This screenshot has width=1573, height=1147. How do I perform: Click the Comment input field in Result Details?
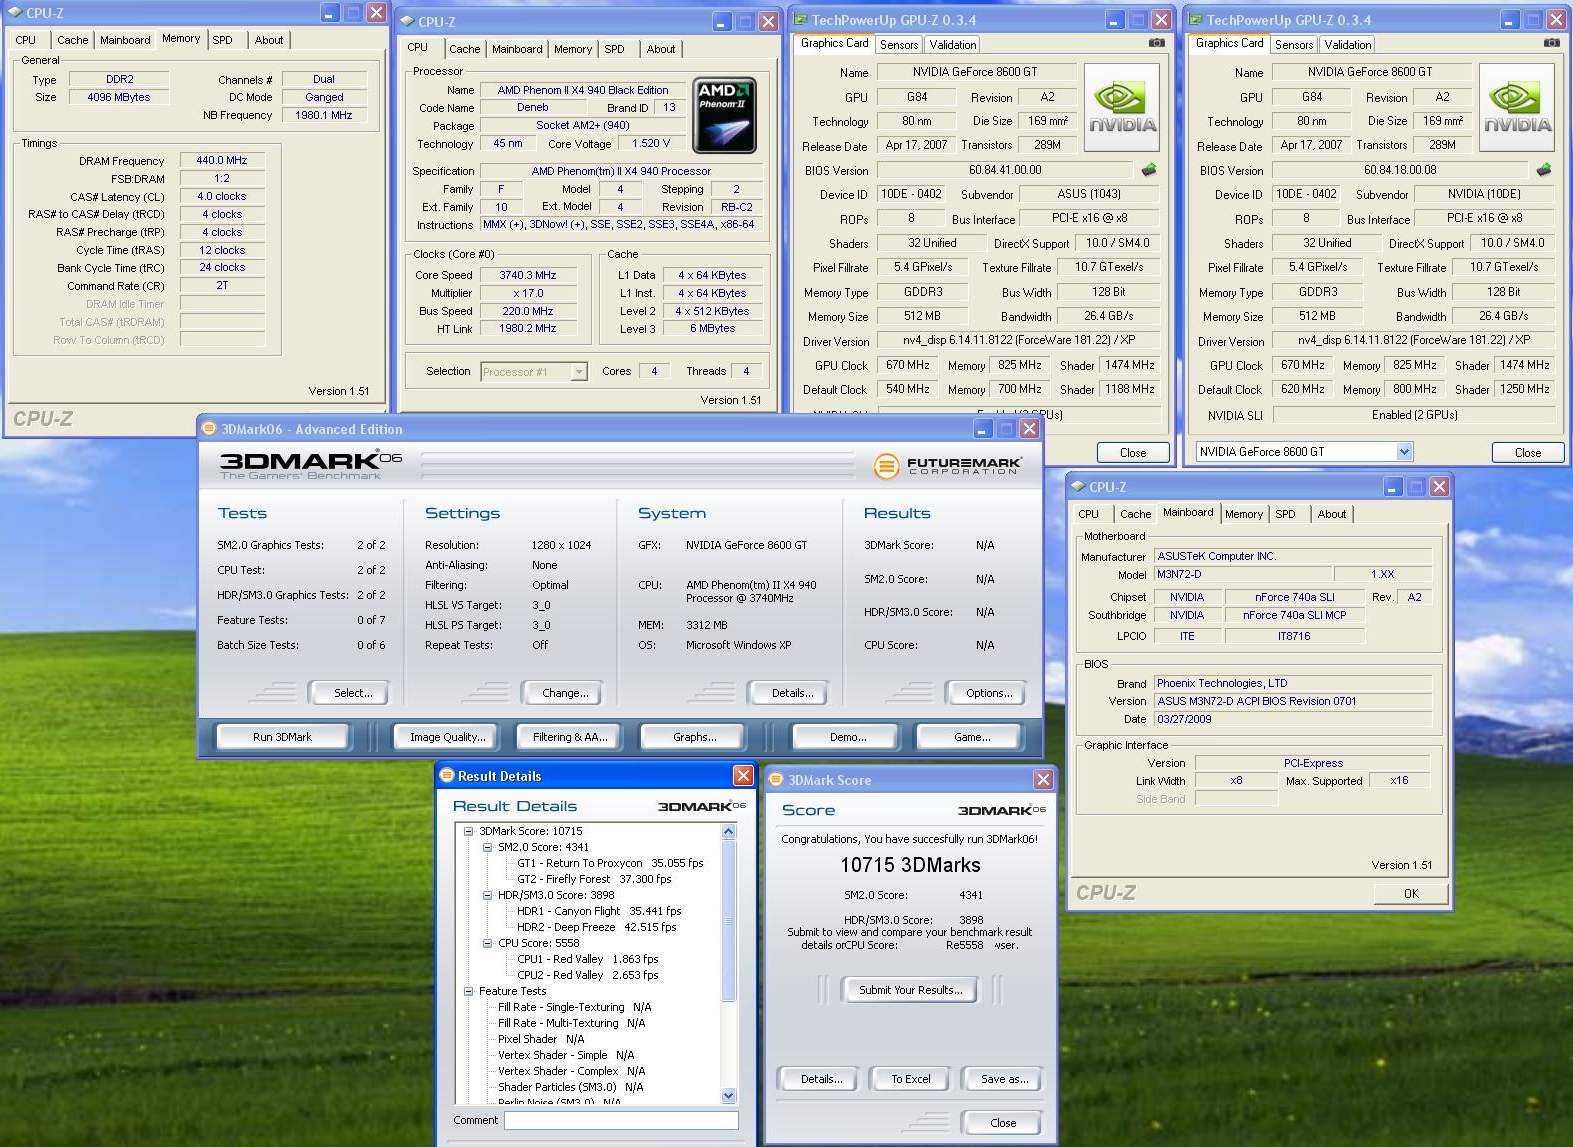point(621,1121)
